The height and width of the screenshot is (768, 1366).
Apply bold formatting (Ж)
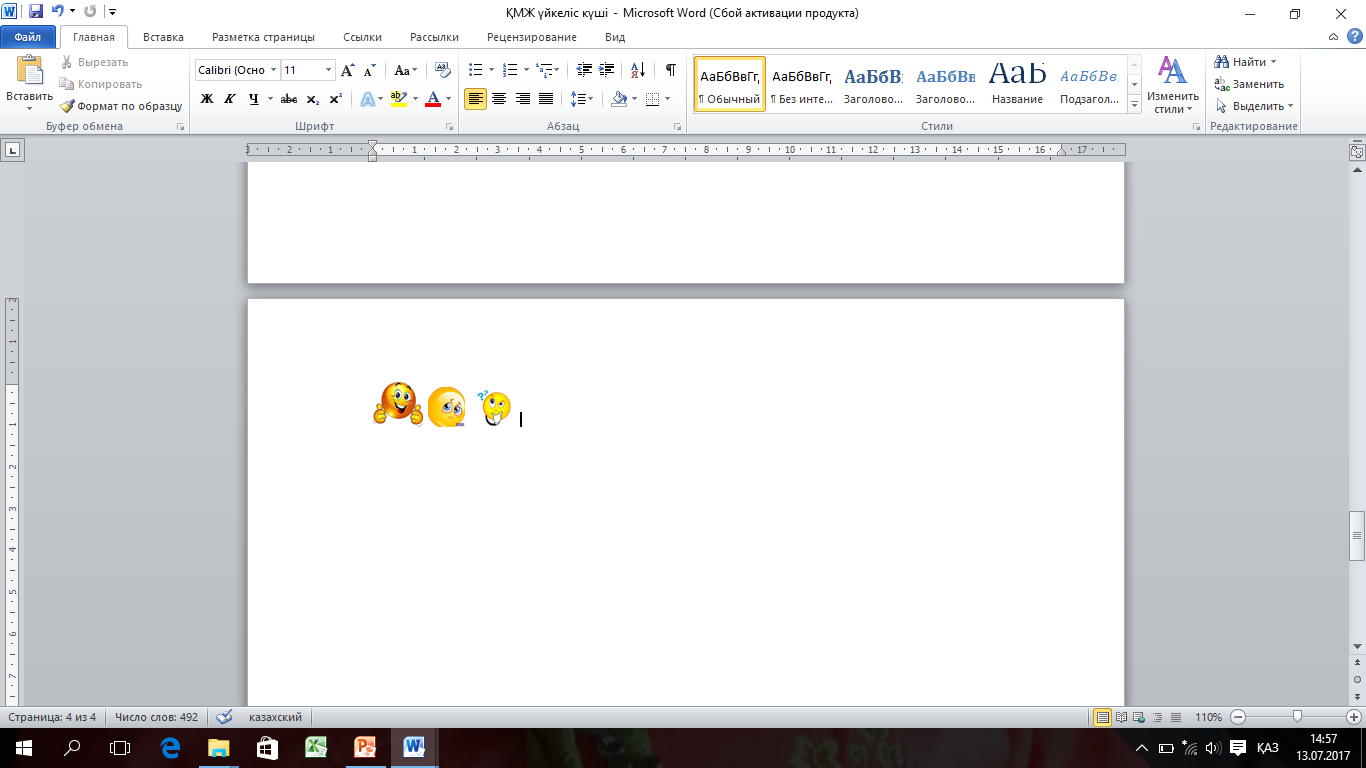pyautogui.click(x=207, y=99)
